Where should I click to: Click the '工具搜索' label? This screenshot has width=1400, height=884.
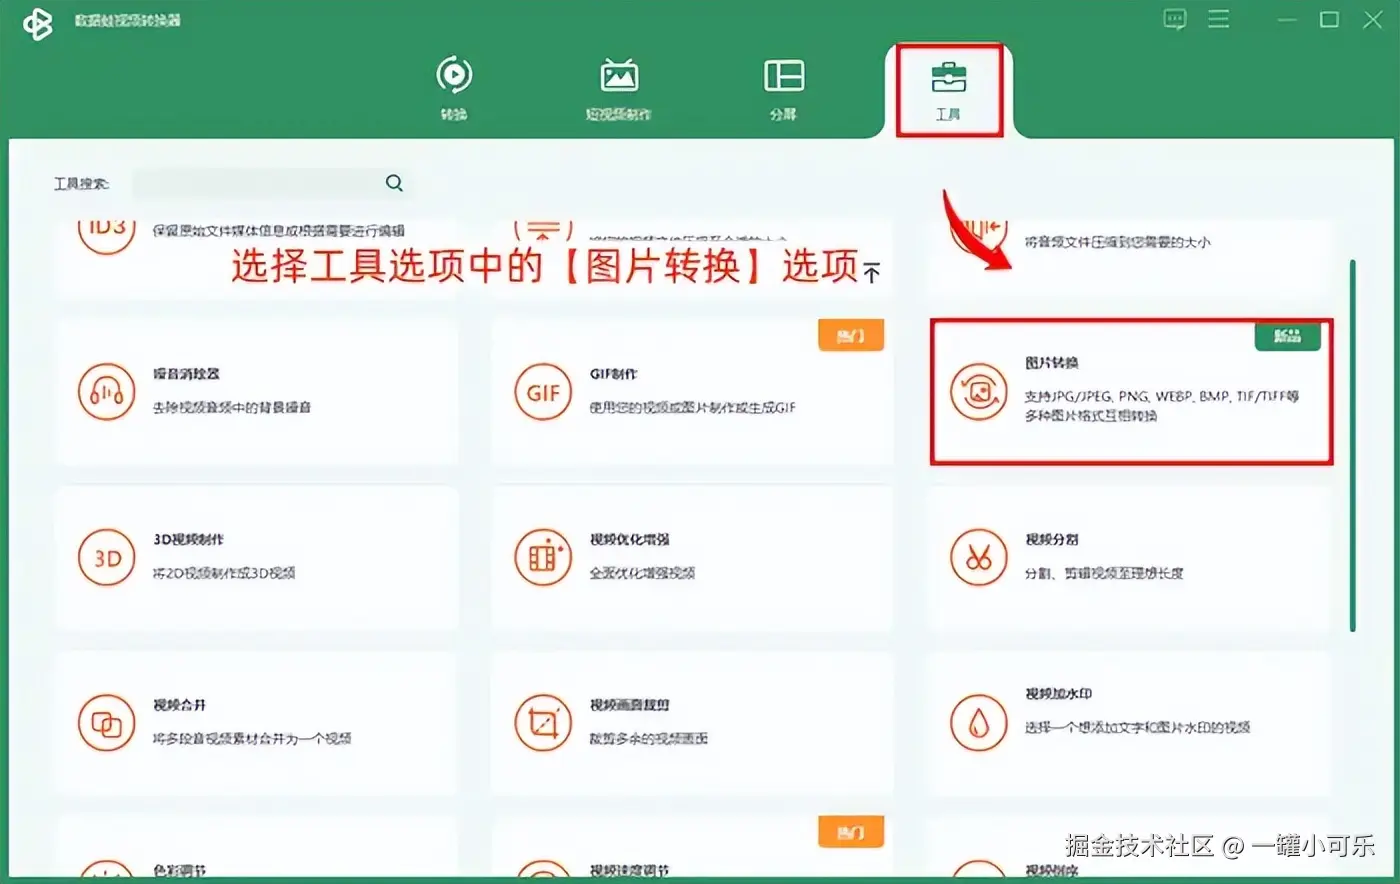(81, 184)
